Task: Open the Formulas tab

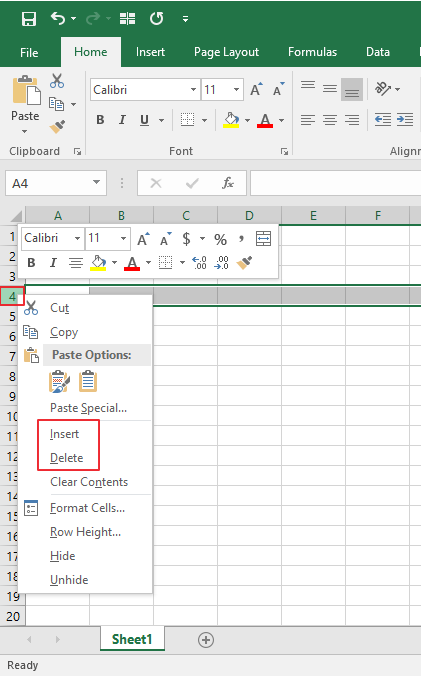Action: 312,52
